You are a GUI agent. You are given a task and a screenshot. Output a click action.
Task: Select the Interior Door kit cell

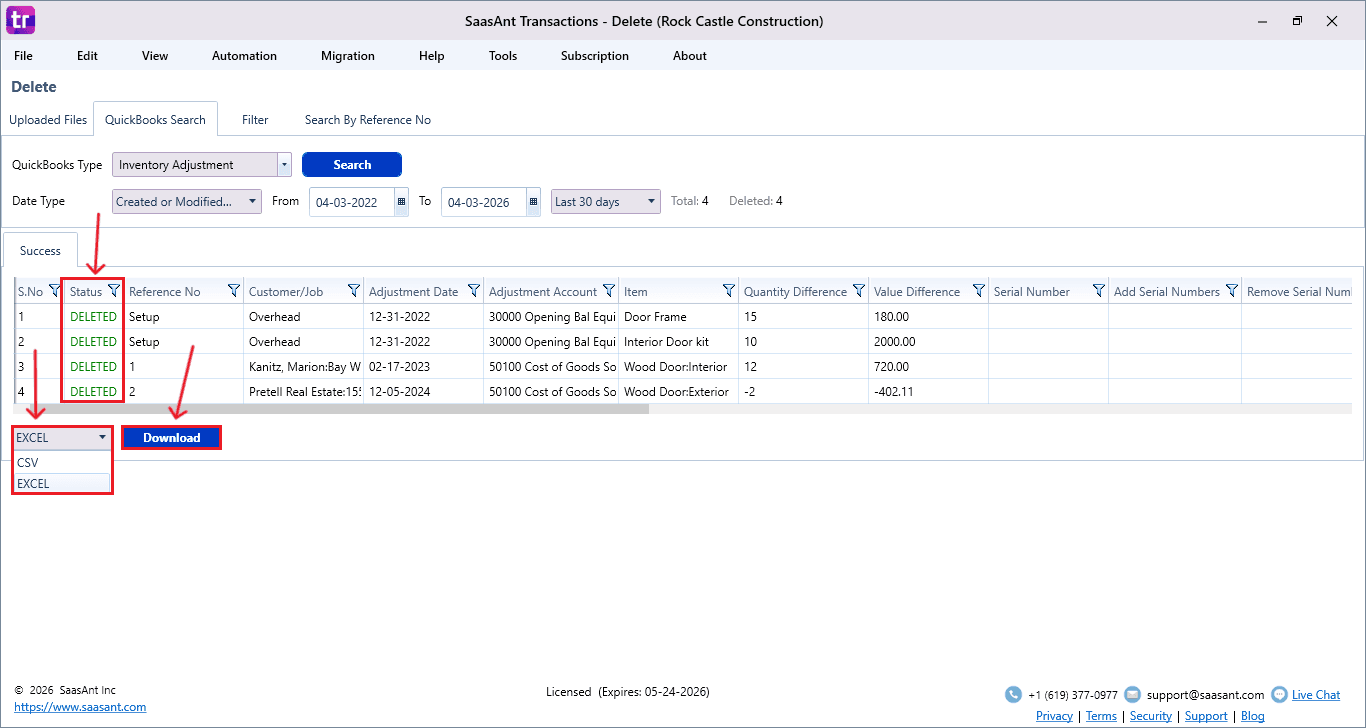[x=678, y=342]
